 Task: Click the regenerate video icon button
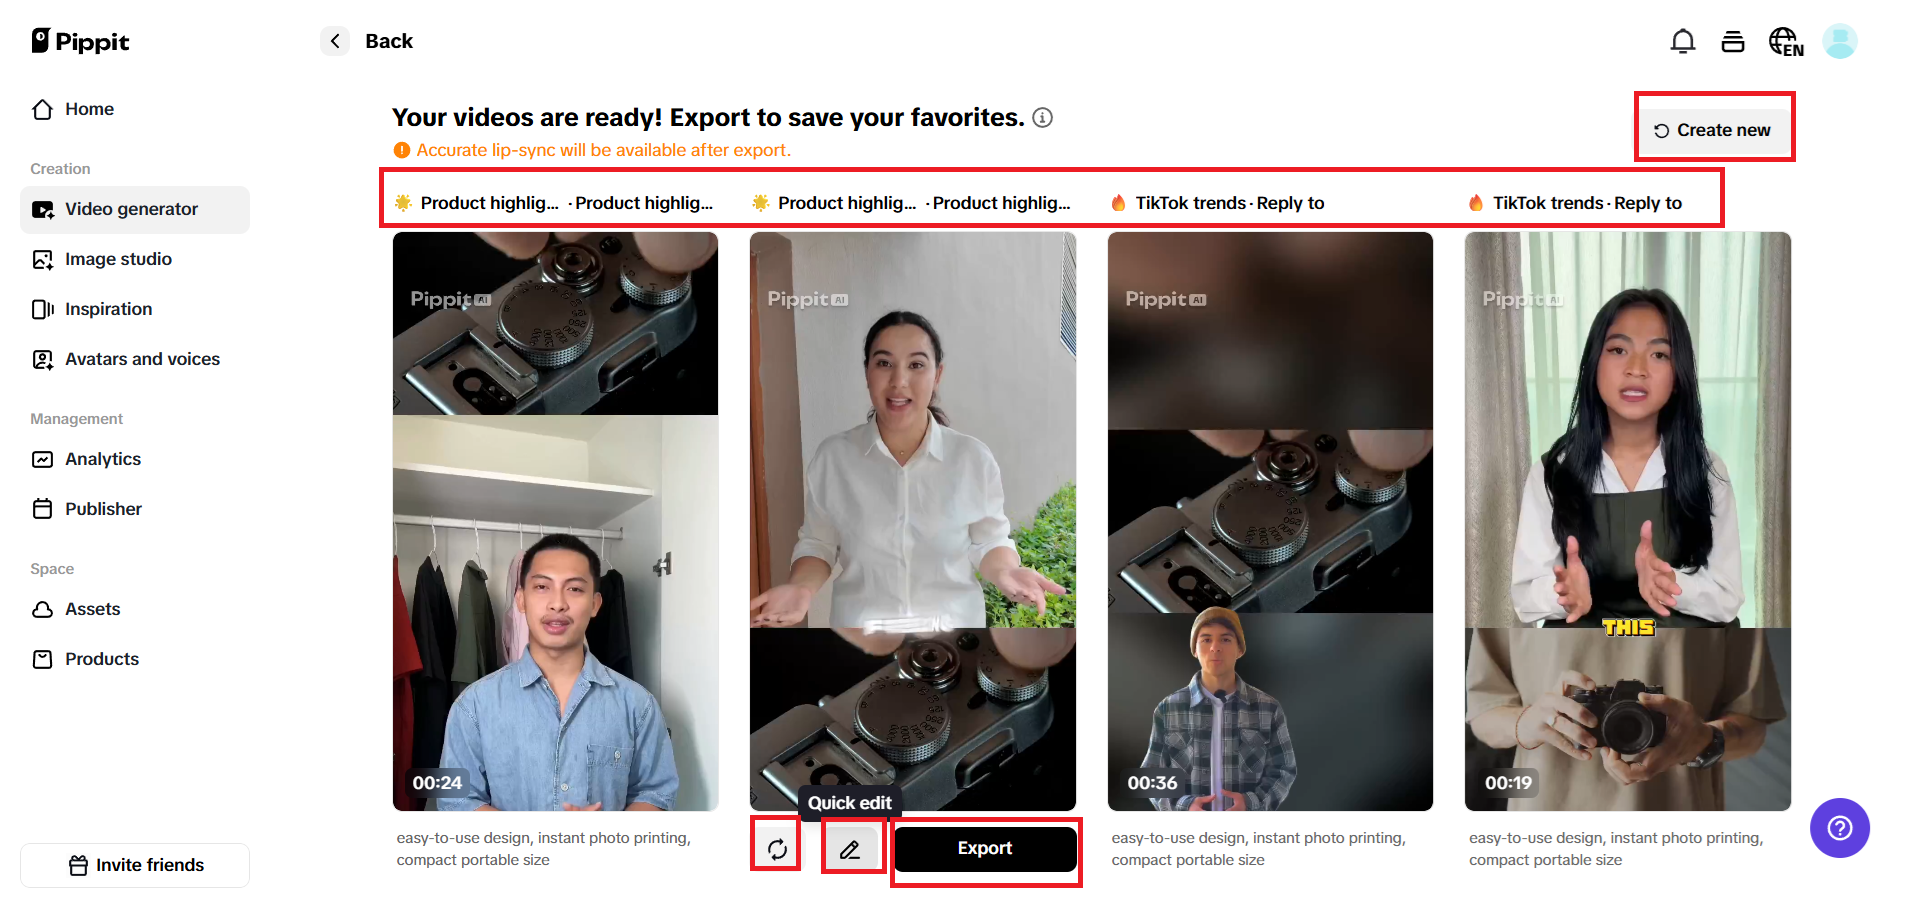coord(777,849)
